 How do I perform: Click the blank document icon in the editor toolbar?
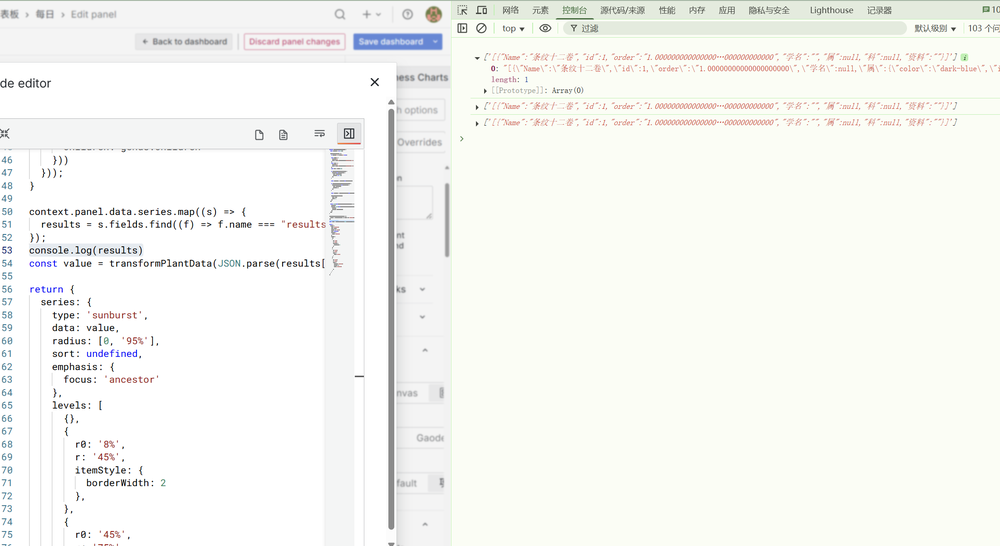click(259, 135)
